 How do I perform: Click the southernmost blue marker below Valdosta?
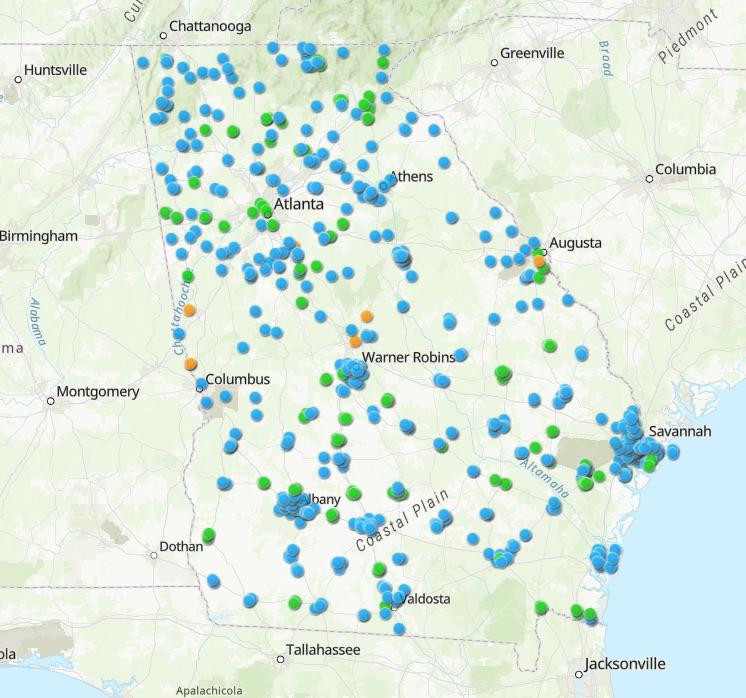(x=399, y=629)
